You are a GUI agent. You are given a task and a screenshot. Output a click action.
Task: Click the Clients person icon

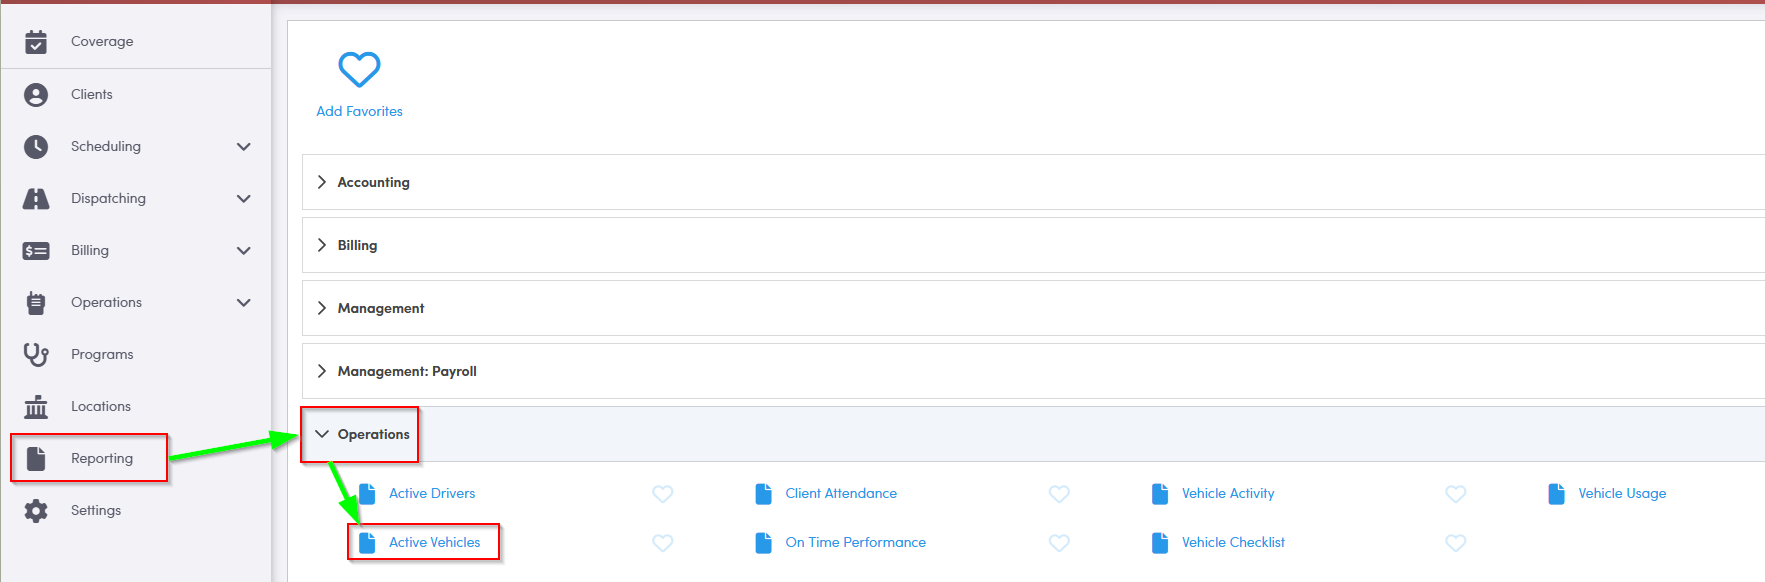pos(36,95)
